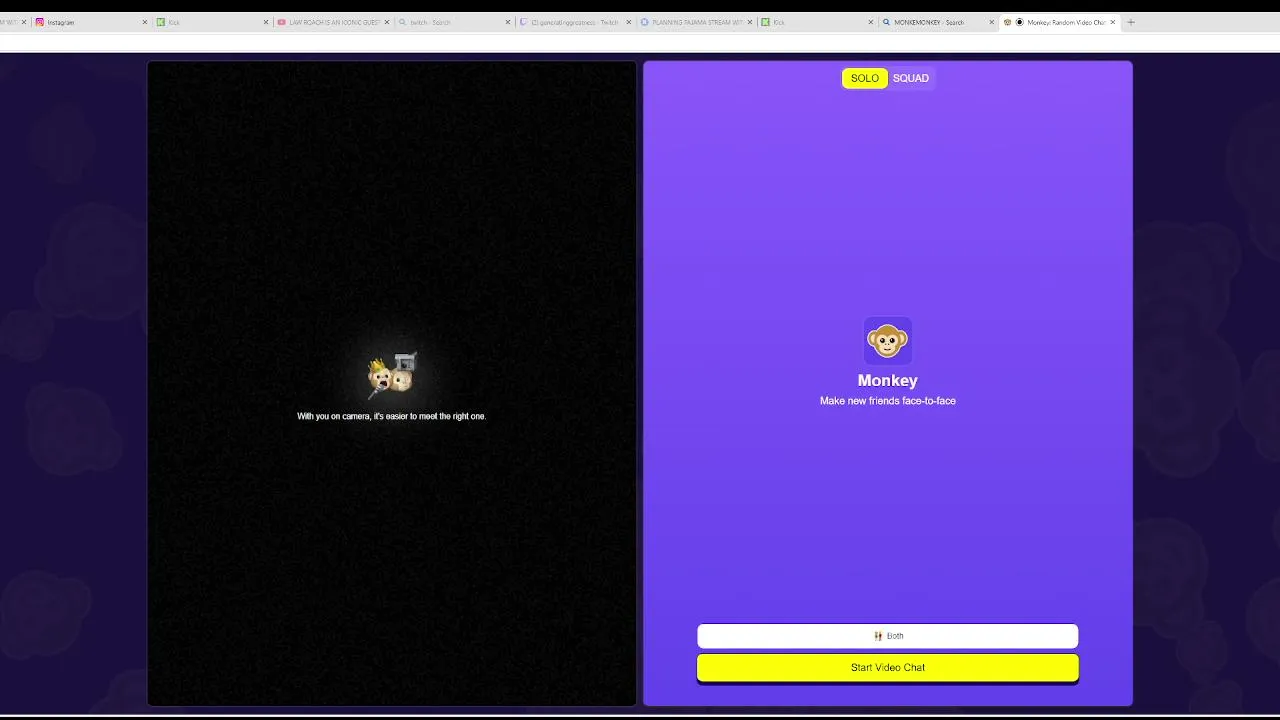Viewport: 1280px width, 720px height.
Task: Click the "Monkey" title heading
Action: tap(888, 380)
